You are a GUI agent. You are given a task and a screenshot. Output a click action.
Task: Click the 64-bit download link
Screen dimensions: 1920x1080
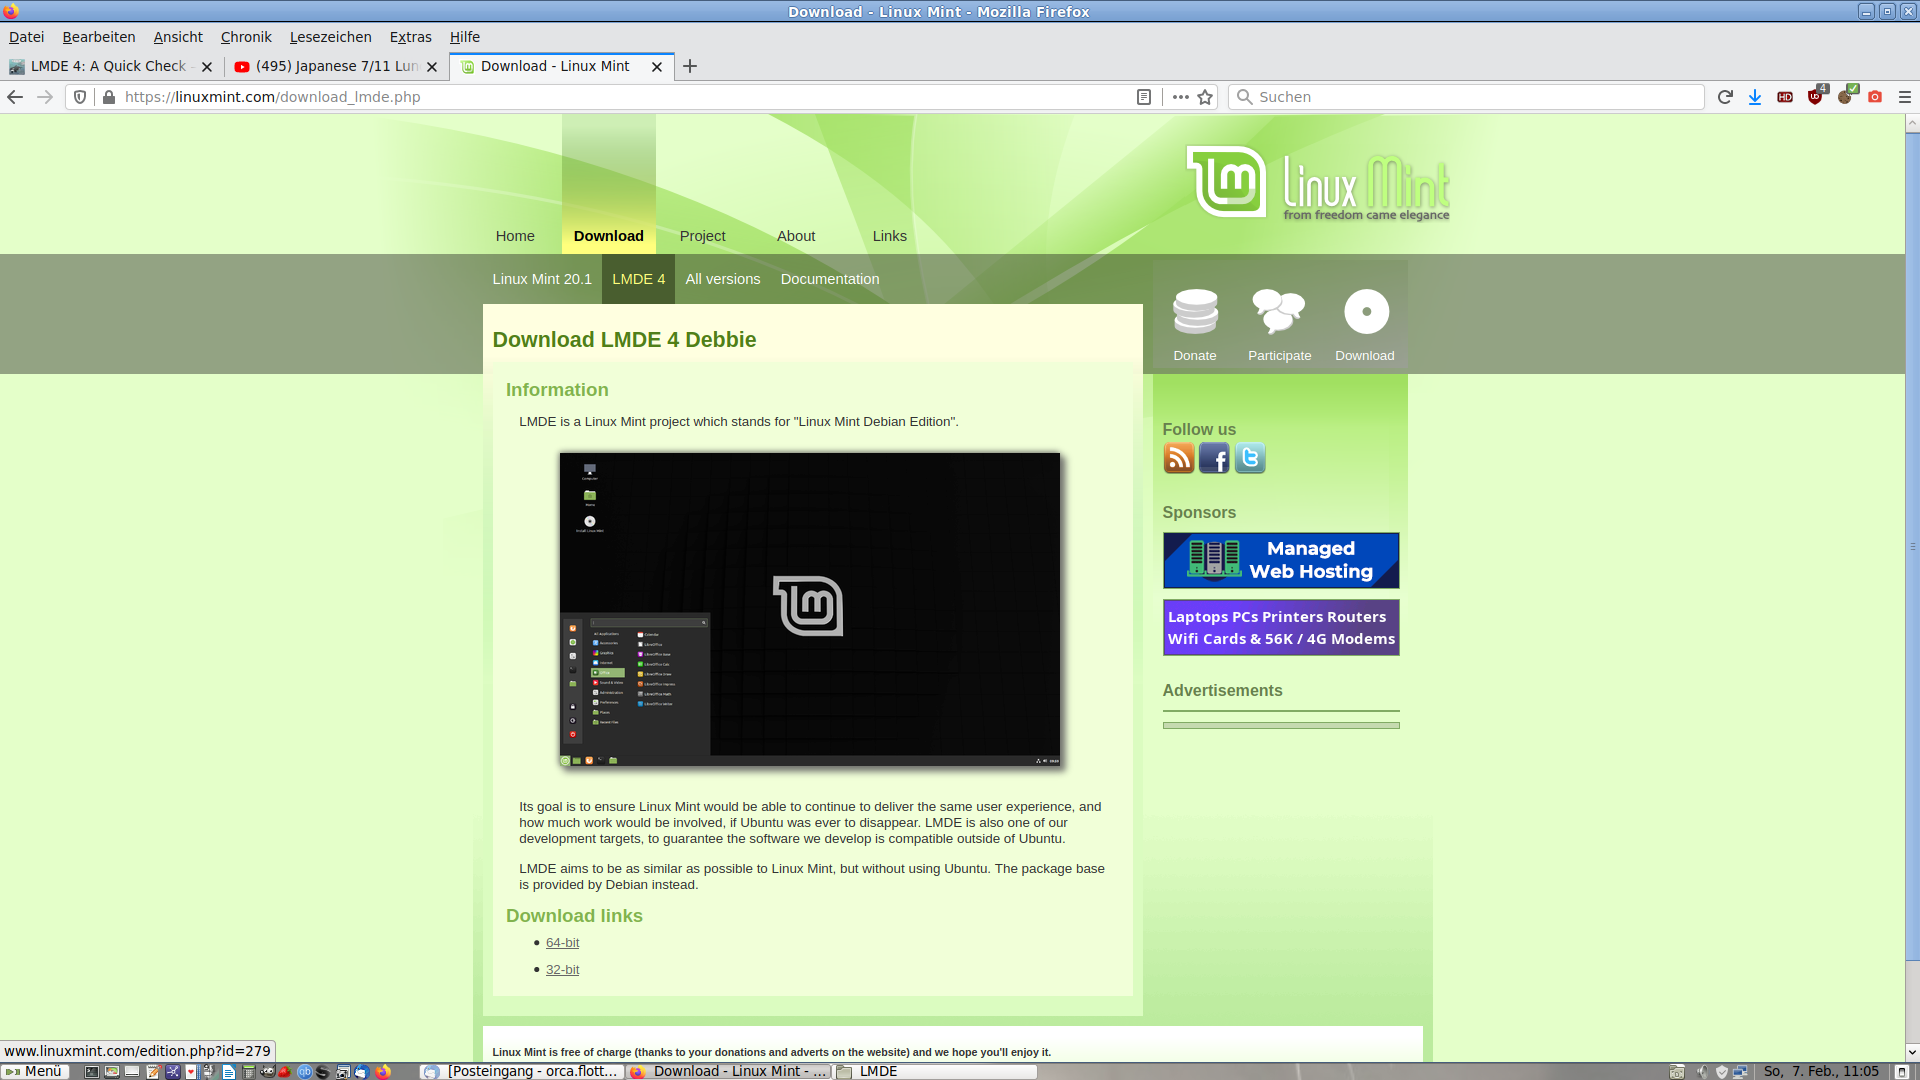(562, 943)
